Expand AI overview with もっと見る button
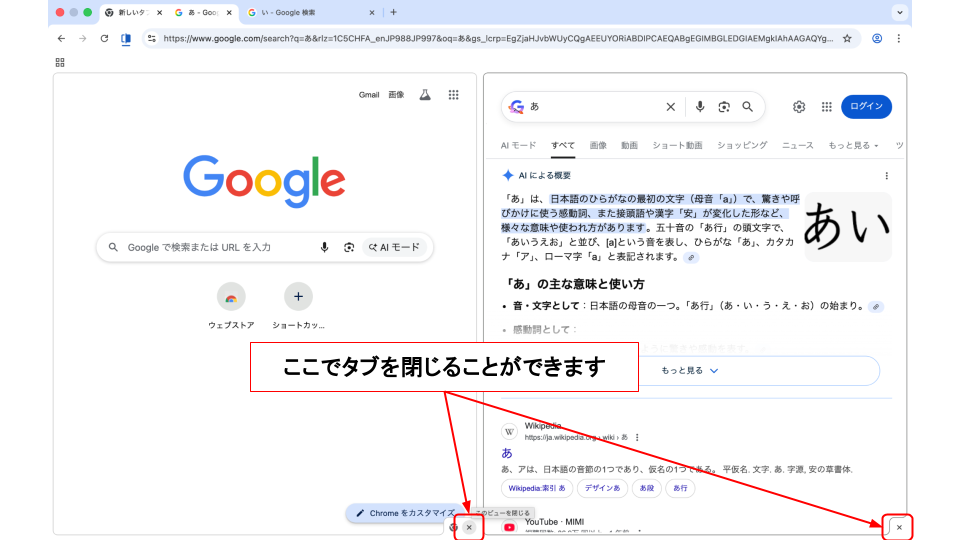 (x=690, y=371)
